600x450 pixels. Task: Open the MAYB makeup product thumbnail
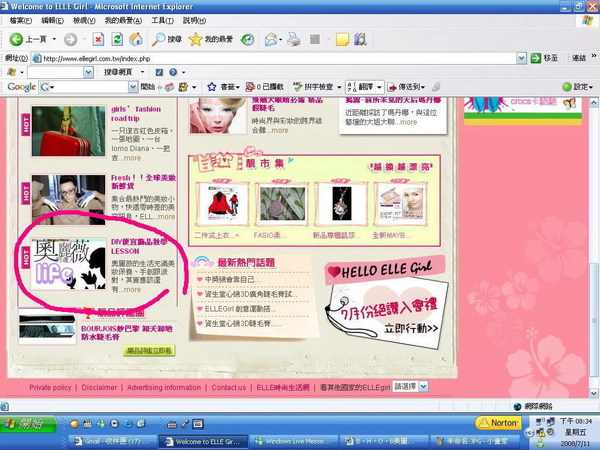click(401, 204)
